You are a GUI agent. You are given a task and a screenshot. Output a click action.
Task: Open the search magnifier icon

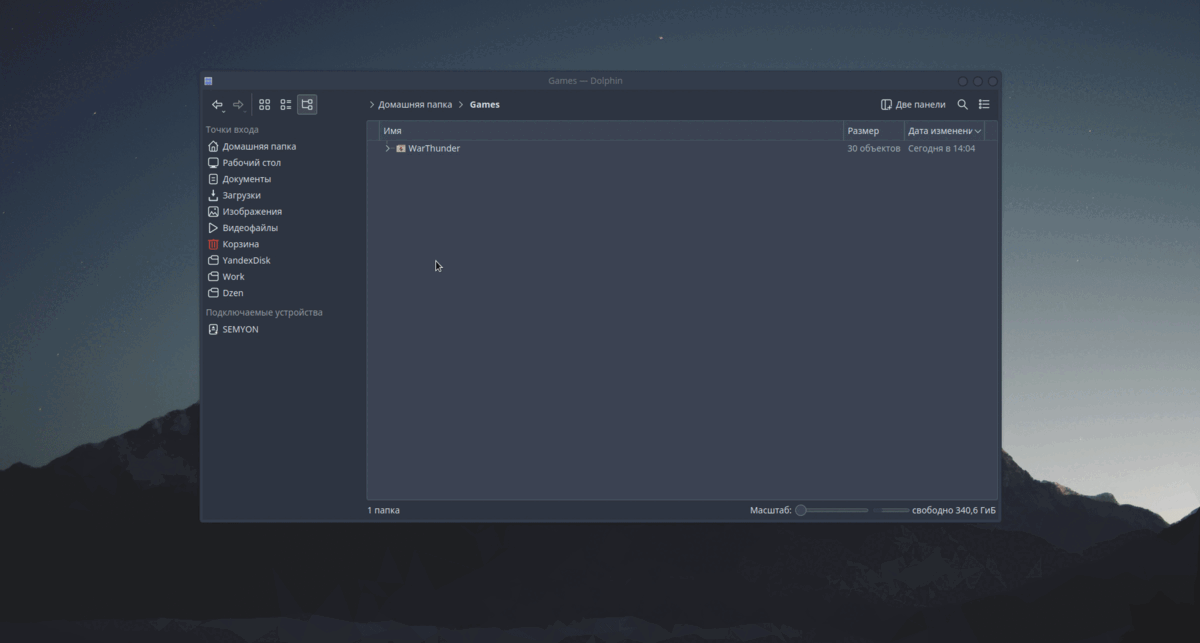coord(963,104)
